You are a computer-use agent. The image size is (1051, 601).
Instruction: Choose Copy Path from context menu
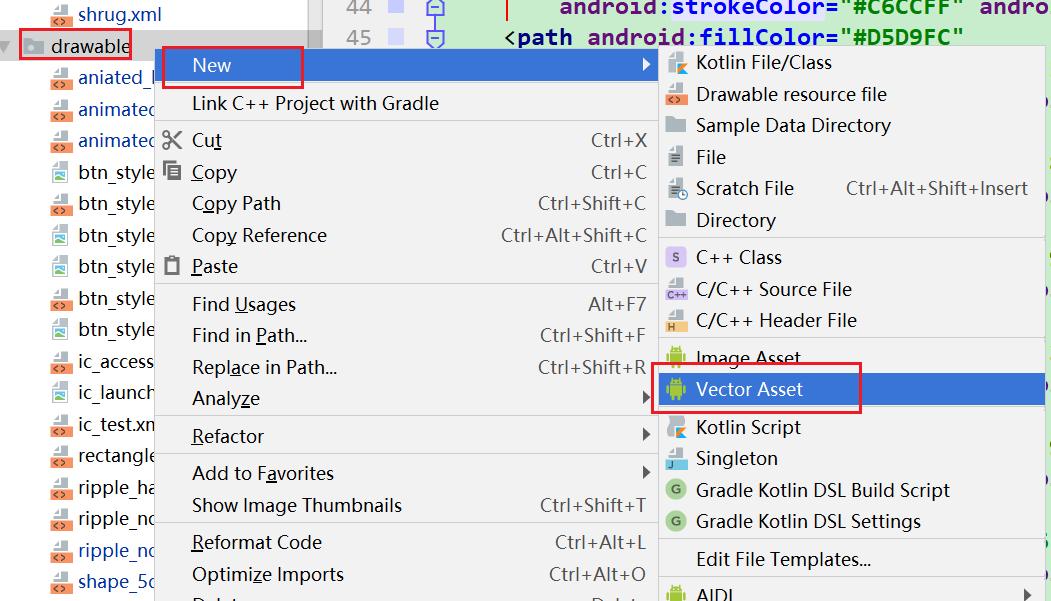pyautogui.click(x=236, y=204)
